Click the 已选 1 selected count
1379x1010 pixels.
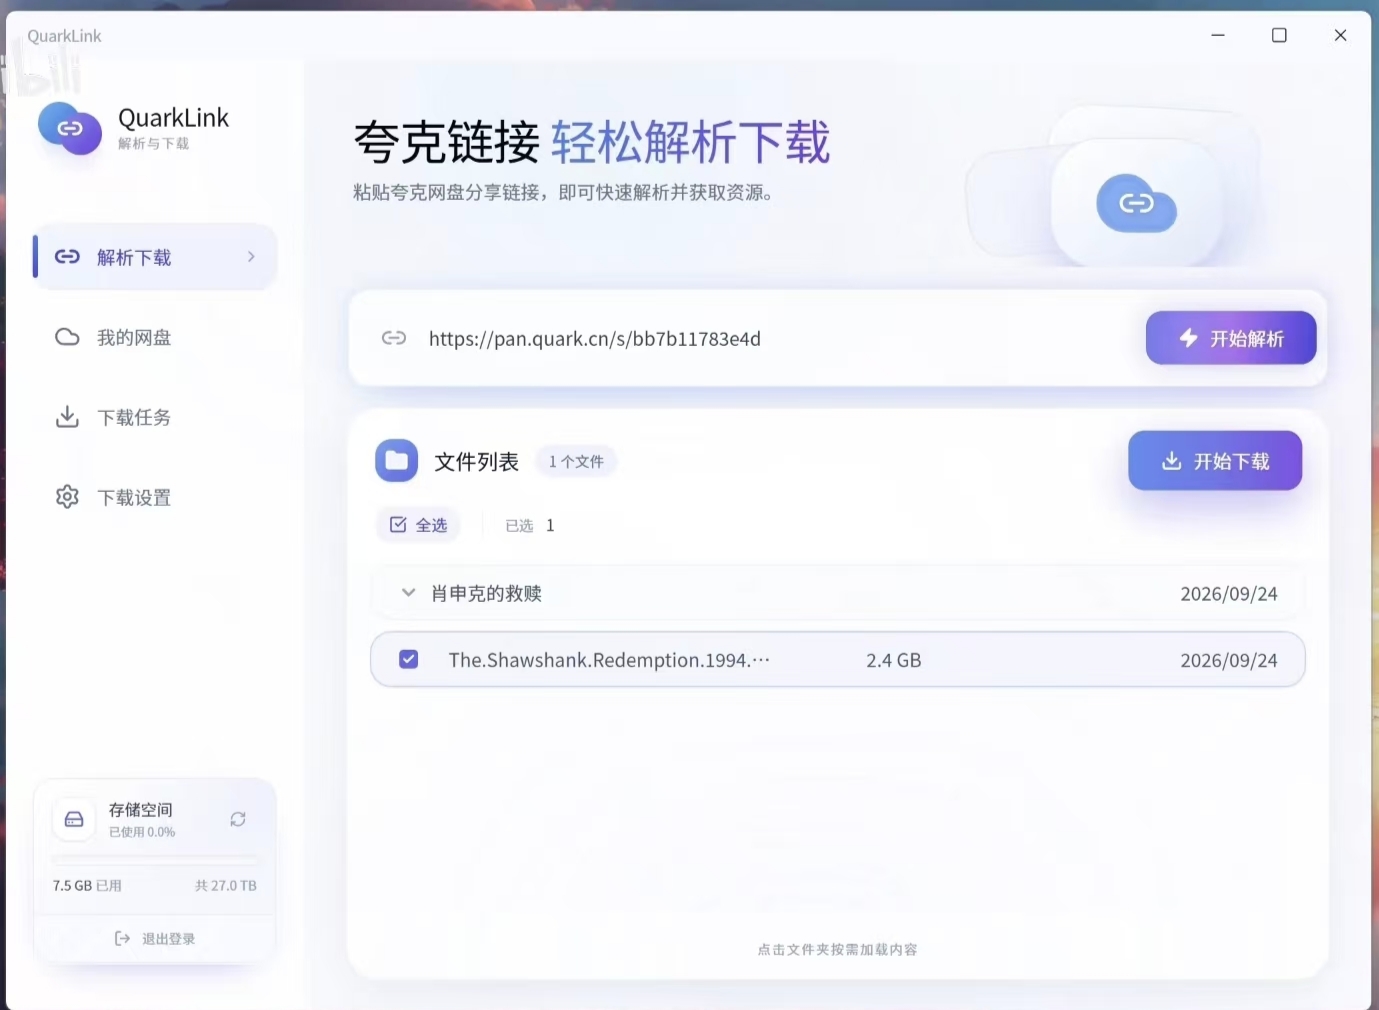click(530, 525)
